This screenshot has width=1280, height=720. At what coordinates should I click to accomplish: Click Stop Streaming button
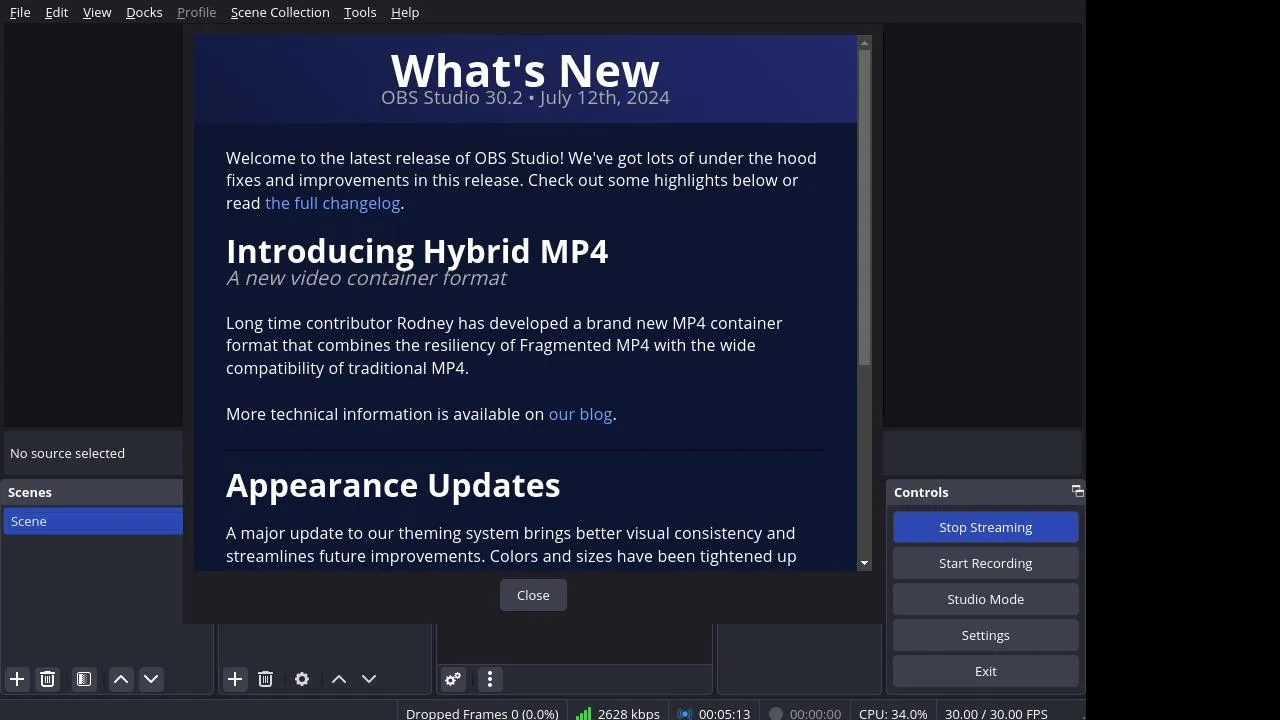click(986, 527)
